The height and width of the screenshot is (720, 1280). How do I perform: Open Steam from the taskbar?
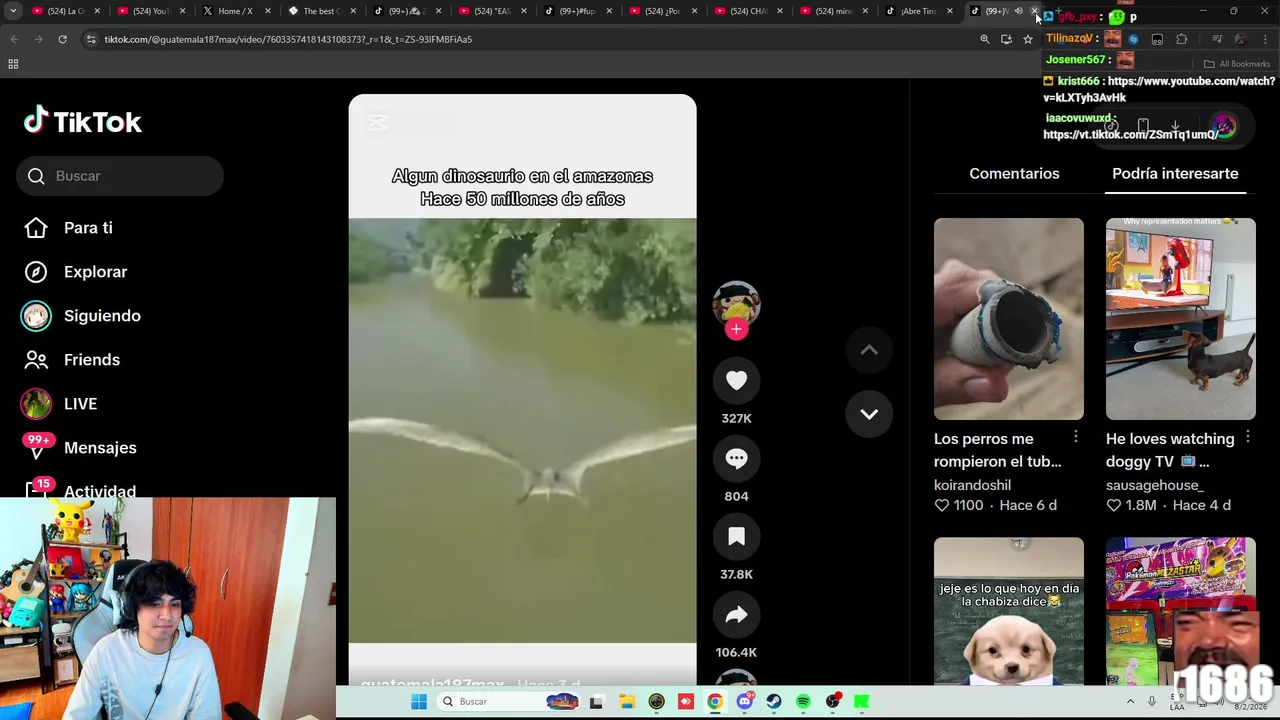[774, 702]
